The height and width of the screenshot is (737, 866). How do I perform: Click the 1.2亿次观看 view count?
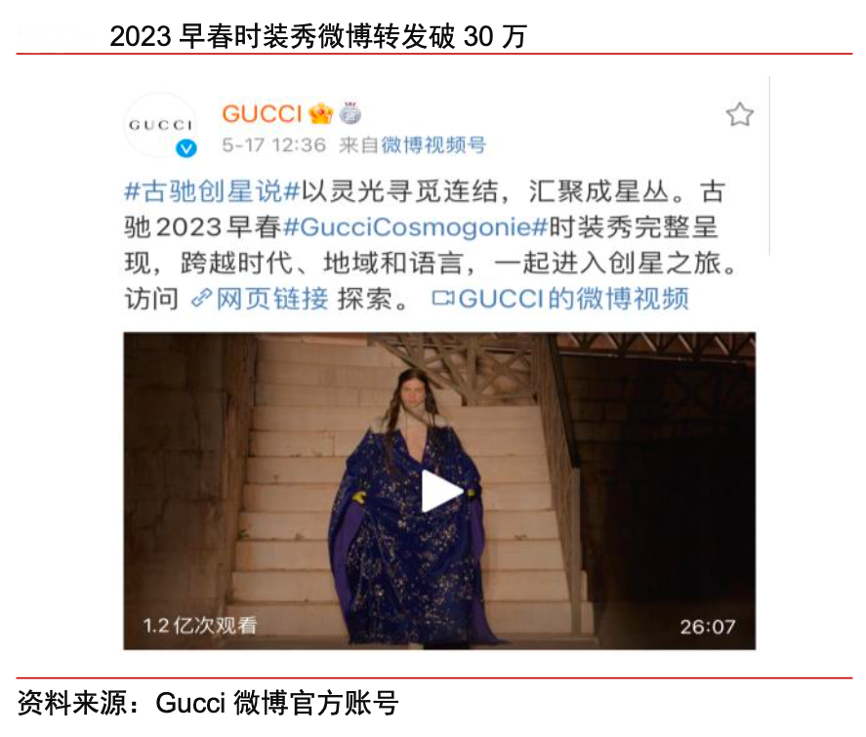[x=200, y=625]
